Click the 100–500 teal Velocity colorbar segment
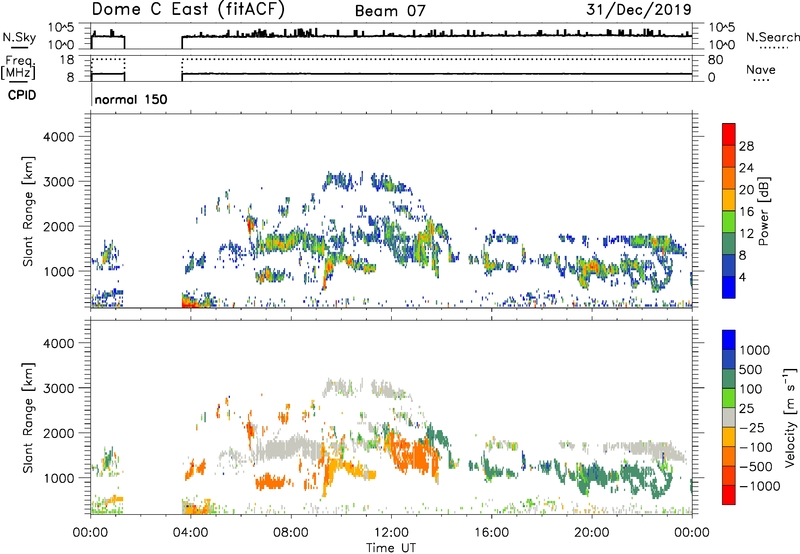Screen dimensions: 800x554 tap(729, 379)
